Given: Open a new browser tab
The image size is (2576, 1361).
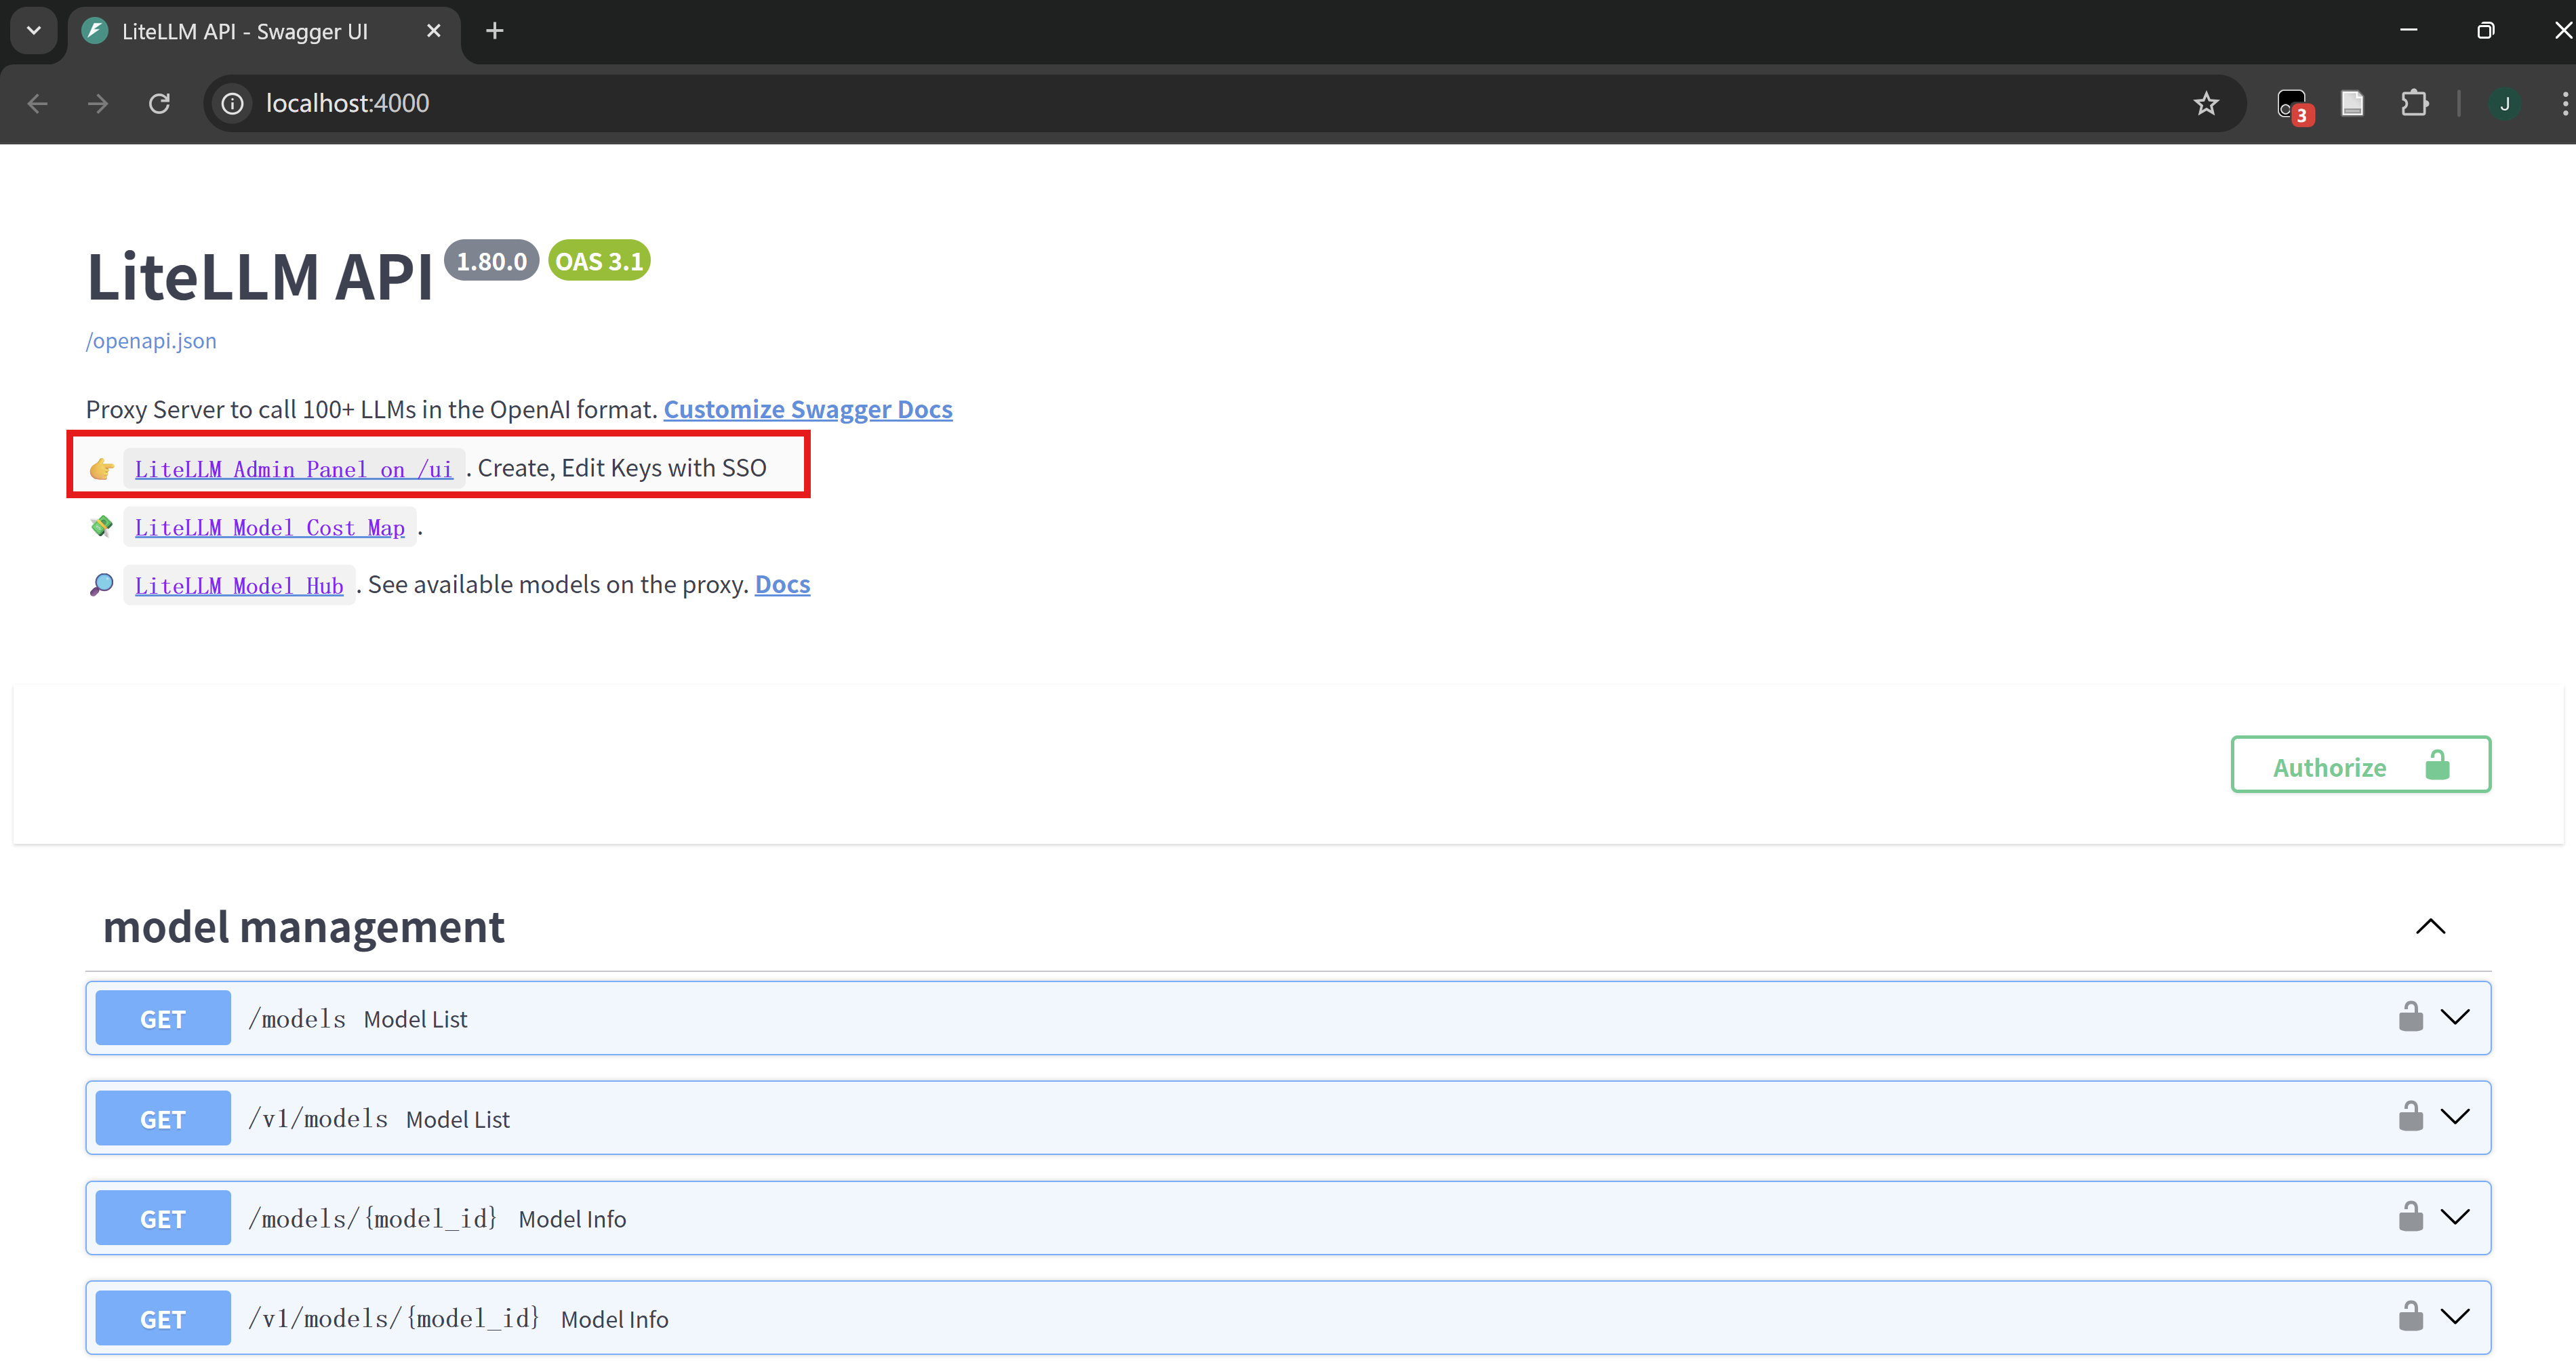Looking at the screenshot, I should [x=494, y=31].
